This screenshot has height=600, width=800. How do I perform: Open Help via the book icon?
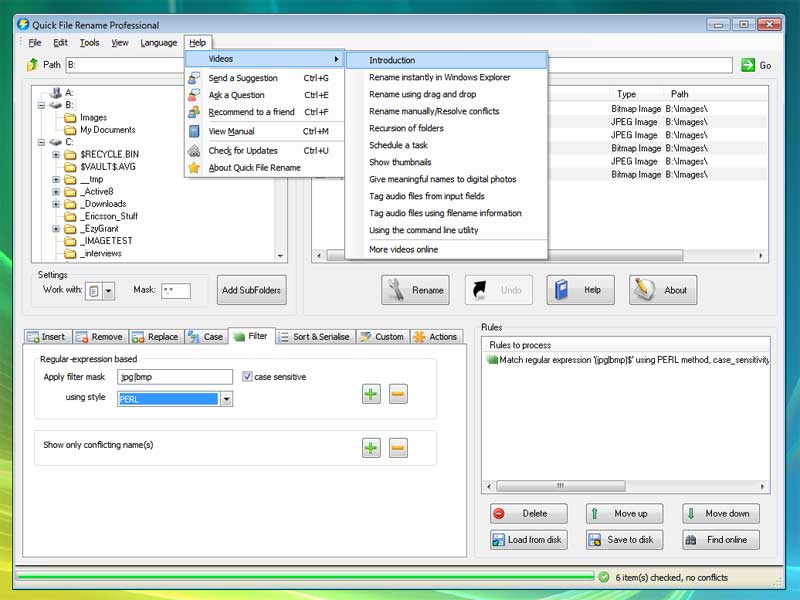pos(580,290)
